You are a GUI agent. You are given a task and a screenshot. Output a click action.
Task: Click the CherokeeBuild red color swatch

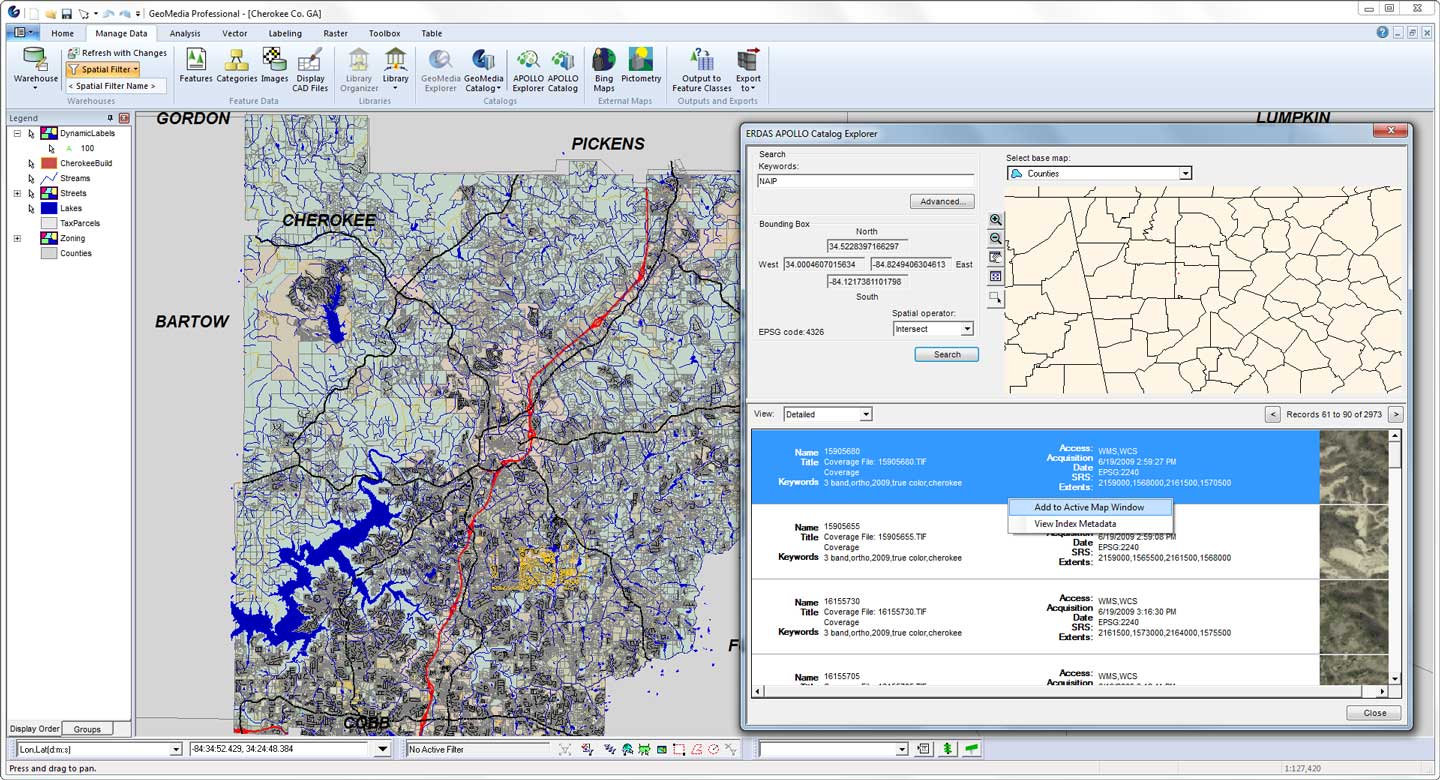coord(49,163)
